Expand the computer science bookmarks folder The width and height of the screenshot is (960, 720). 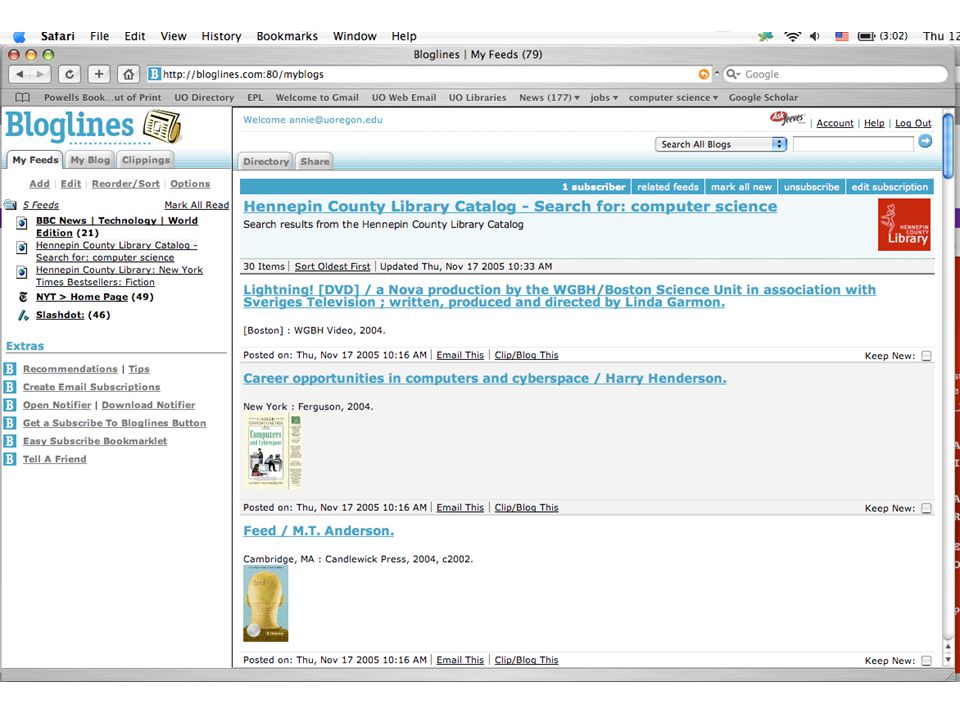[673, 97]
